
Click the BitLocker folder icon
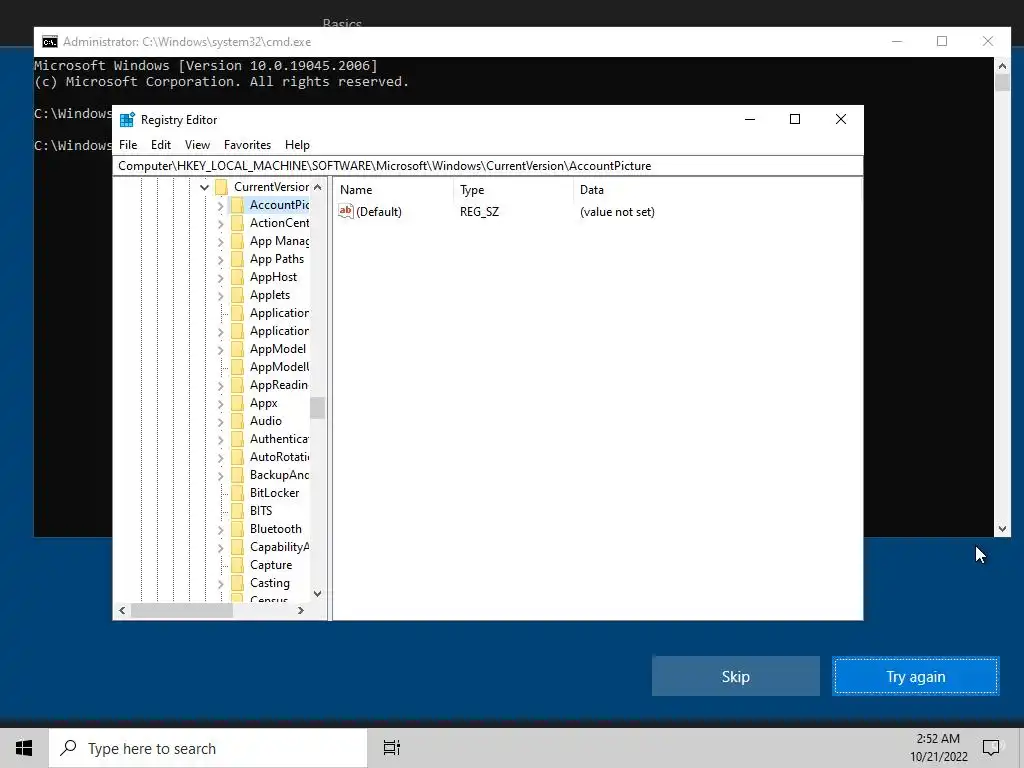(x=238, y=493)
